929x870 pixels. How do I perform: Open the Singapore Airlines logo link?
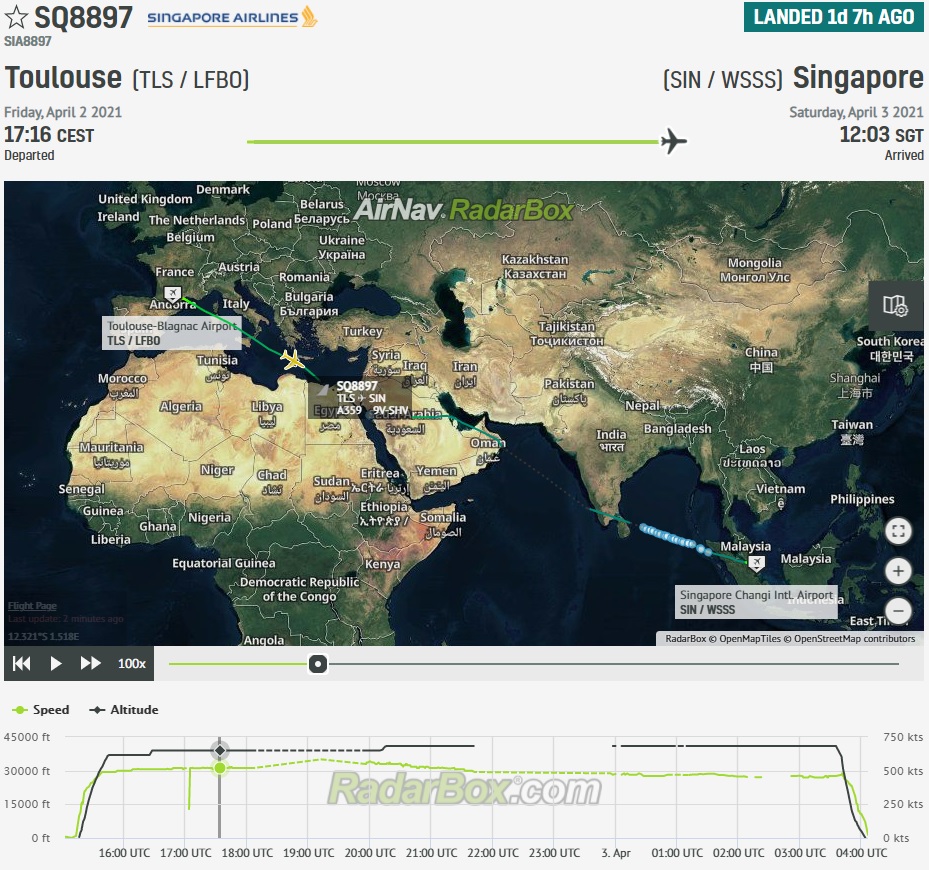pyautogui.click(x=232, y=17)
